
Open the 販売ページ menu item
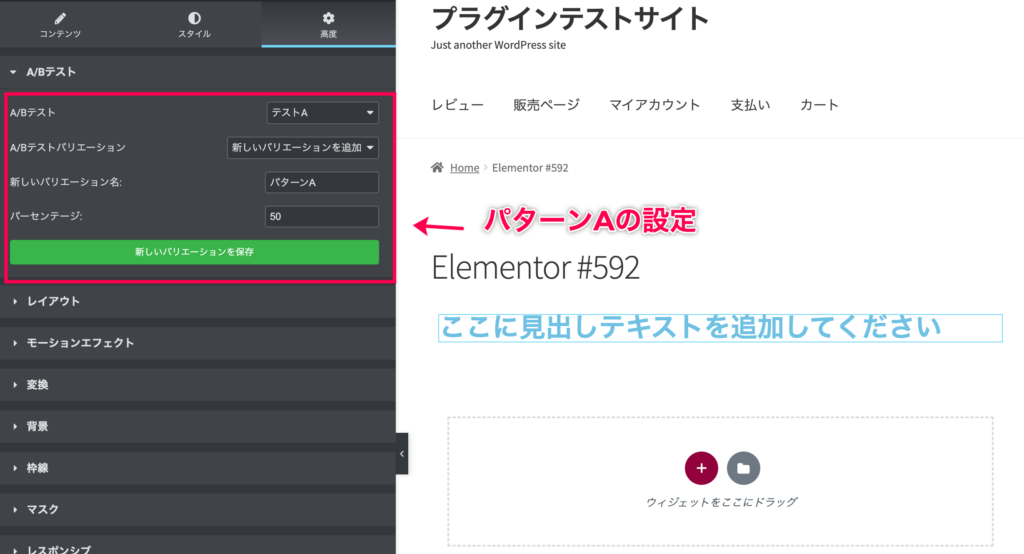point(546,105)
